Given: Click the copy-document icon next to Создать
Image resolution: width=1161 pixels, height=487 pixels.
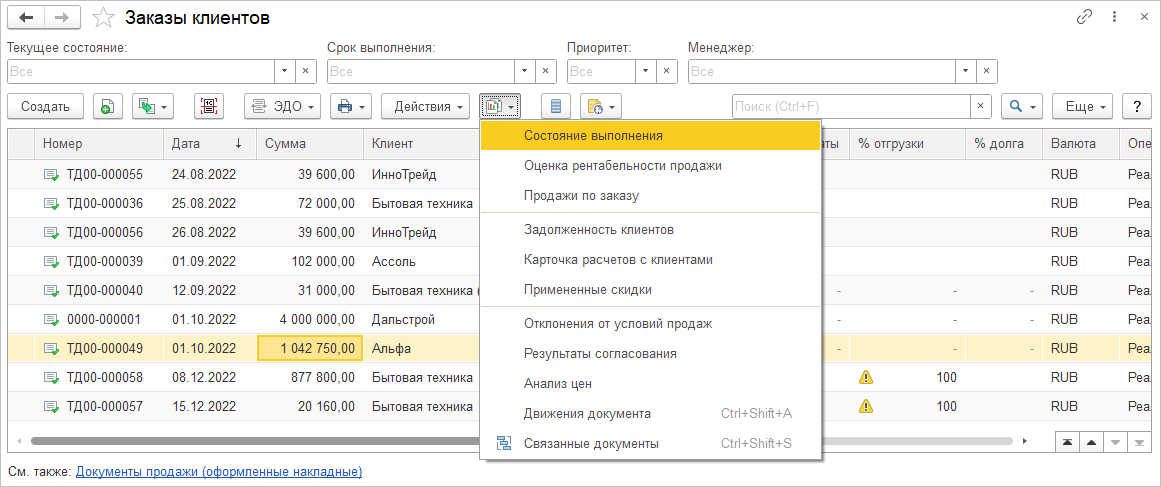Looking at the screenshot, I should point(107,106).
